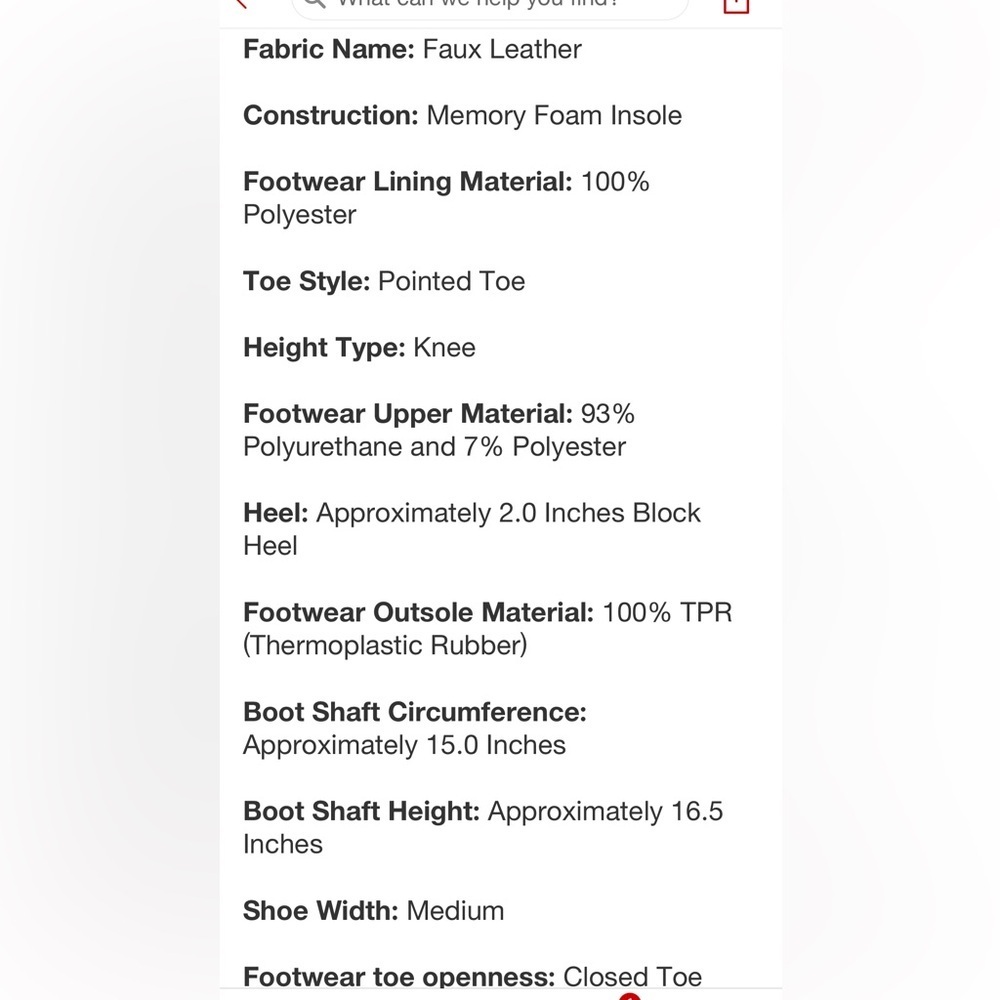The width and height of the screenshot is (1000, 1000).
Task: Tap the Construction Memory Foam Insole text
Action: click(x=462, y=115)
